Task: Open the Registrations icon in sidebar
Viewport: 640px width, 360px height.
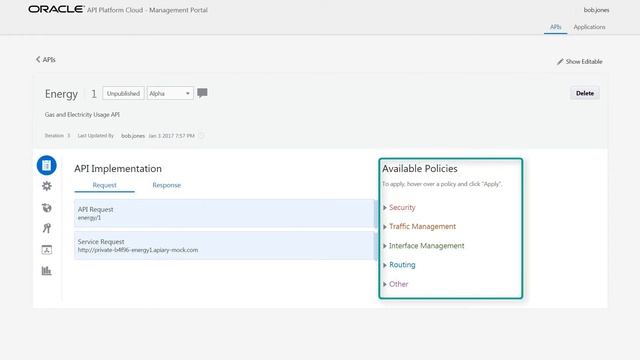Action: (47, 249)
